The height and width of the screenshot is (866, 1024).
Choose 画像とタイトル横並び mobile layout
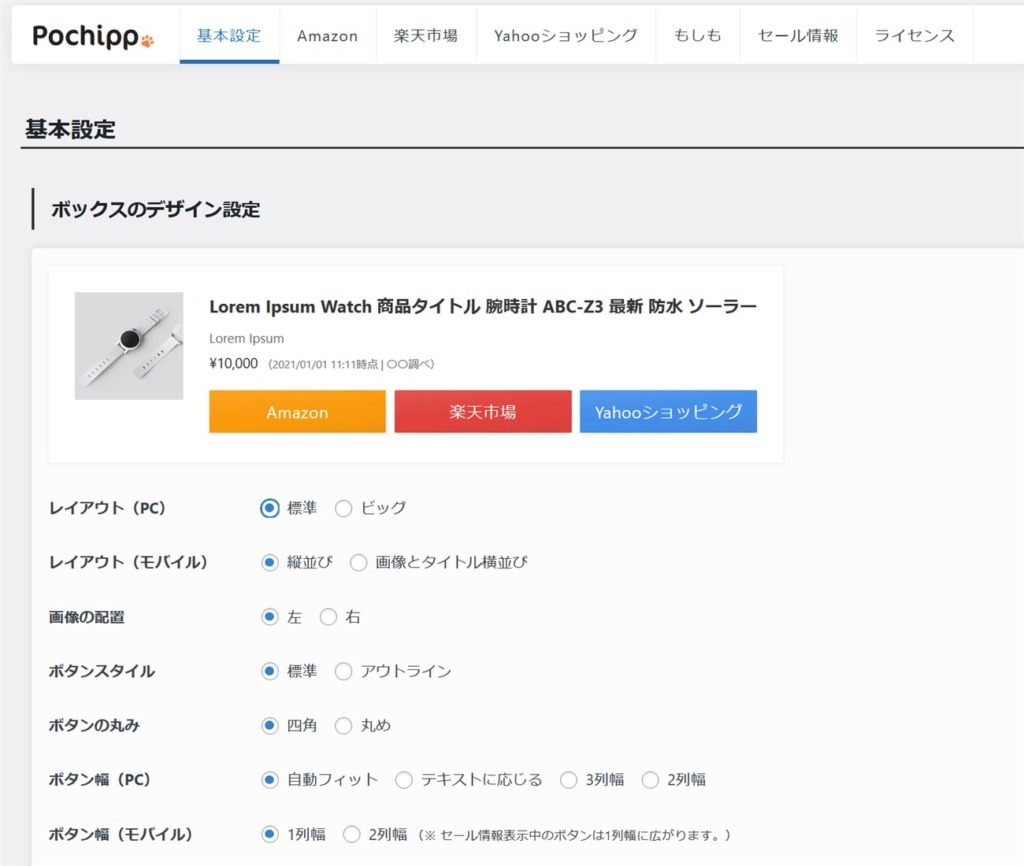coord(359,562)
